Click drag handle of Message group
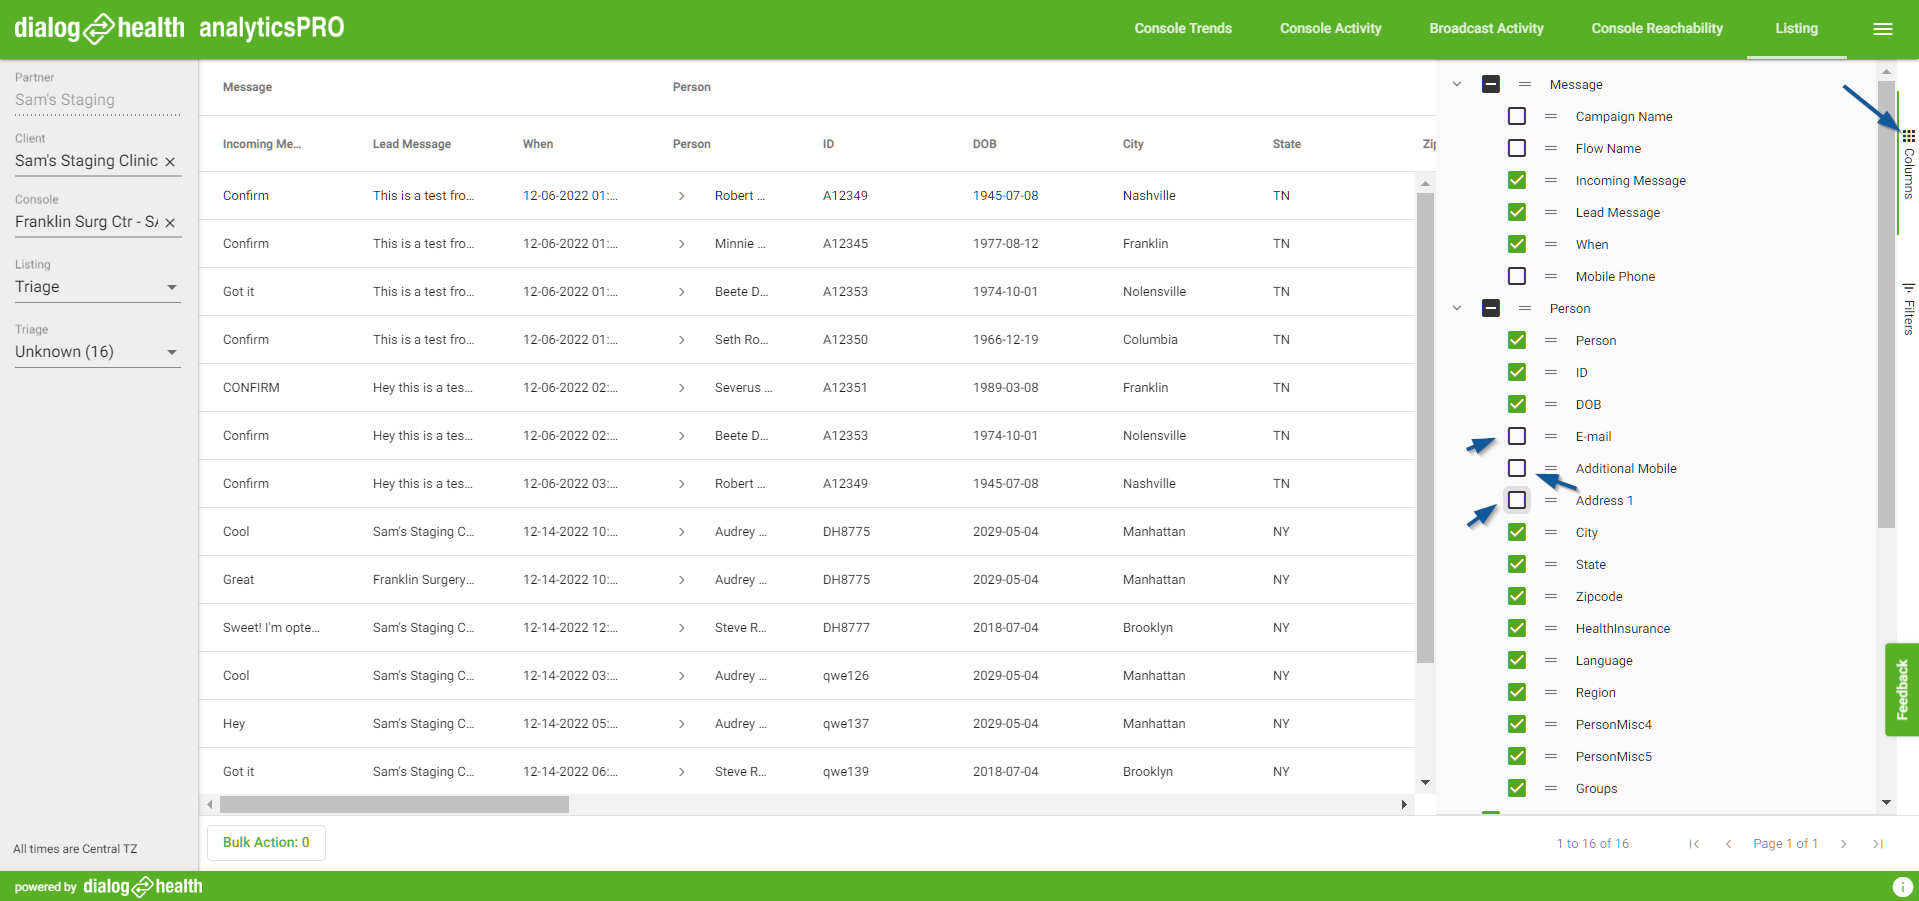1919x901 pixels. [x=1525, y=85]
